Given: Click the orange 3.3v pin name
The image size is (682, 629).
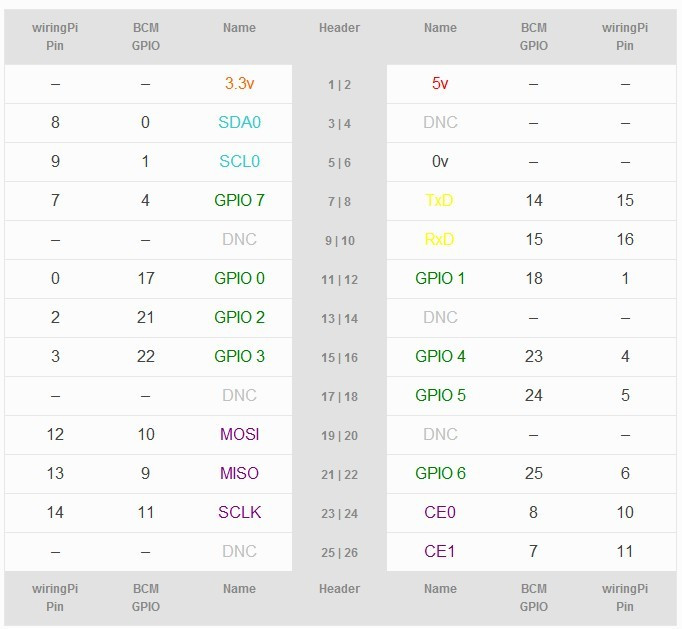Looking at the screenshot, I should [239, 83].
